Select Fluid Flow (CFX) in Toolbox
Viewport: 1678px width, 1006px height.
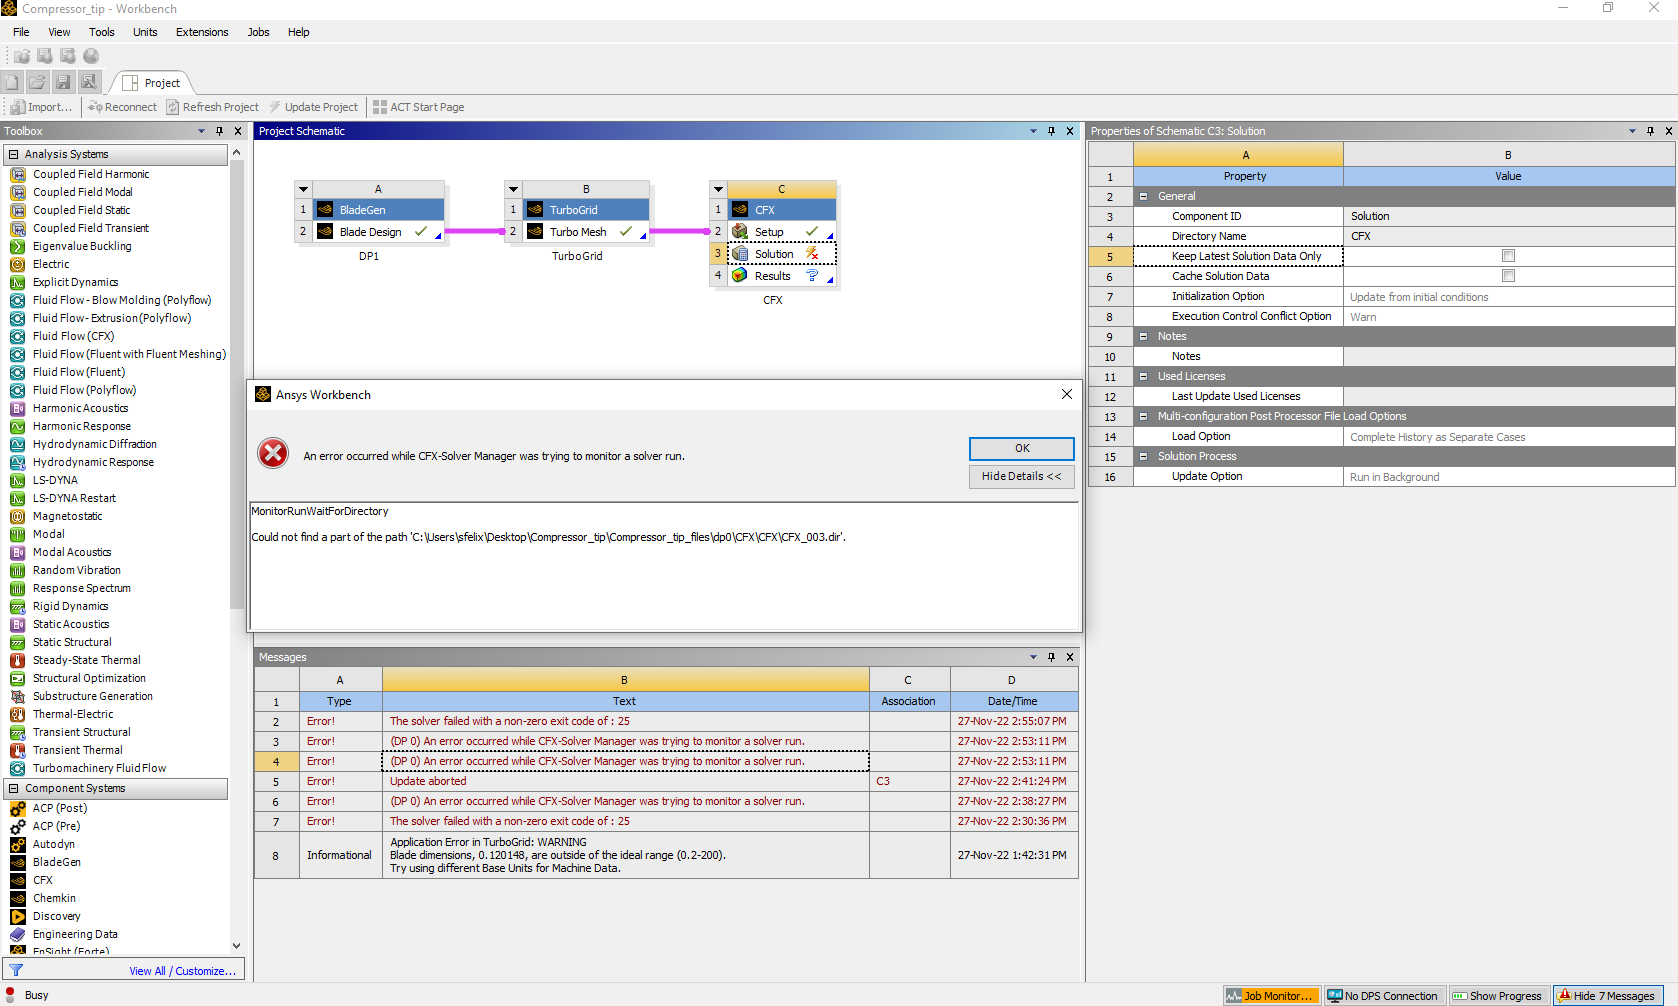[x=73, y=336]
